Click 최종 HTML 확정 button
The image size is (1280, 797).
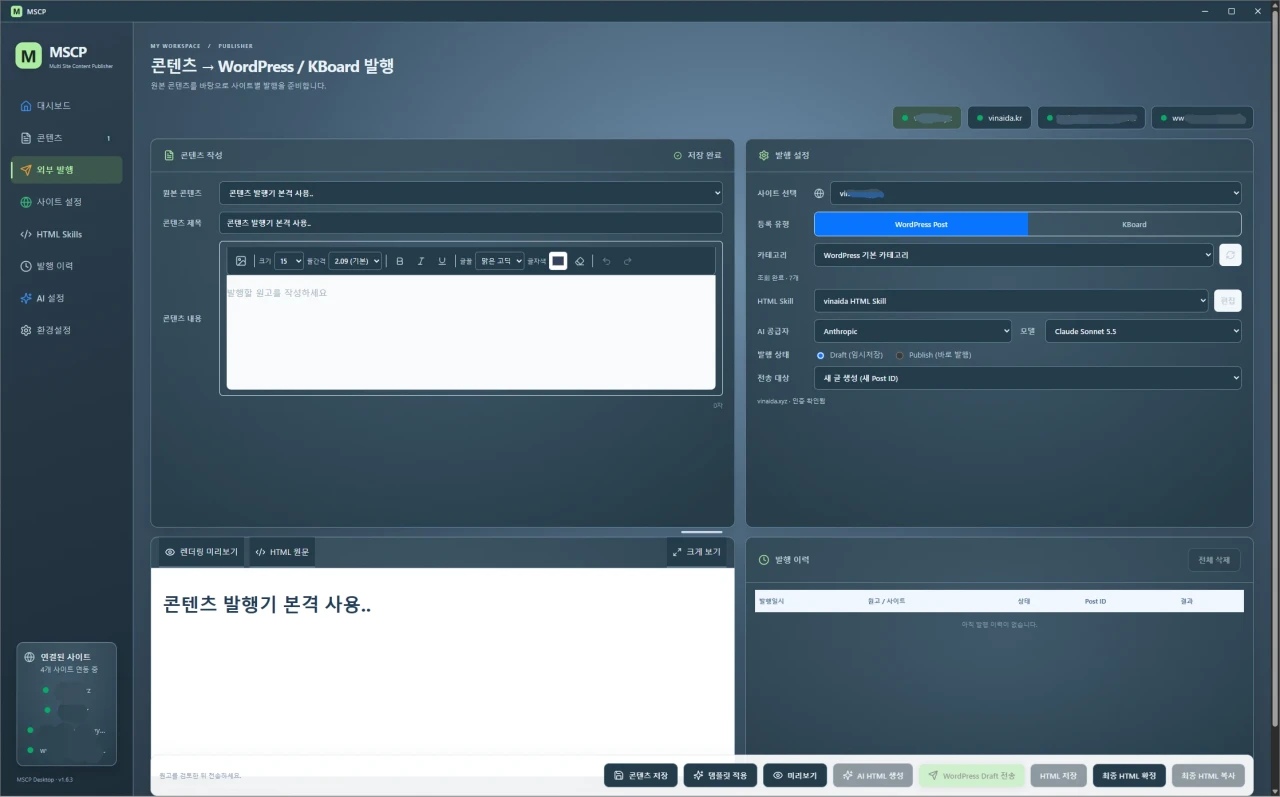1129,775
